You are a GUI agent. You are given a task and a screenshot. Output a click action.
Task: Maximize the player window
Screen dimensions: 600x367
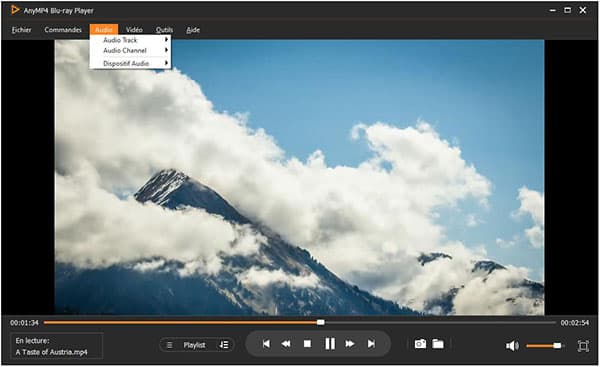click(x=567, y=10)
